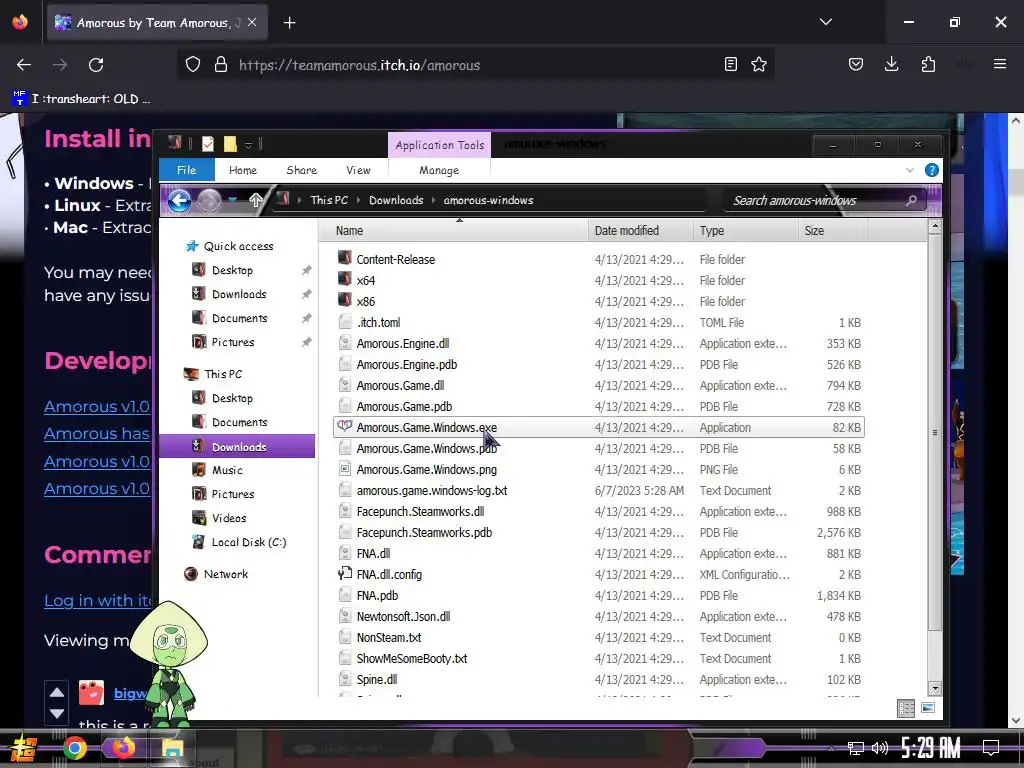Screen dimensions: 1024x768
Task: Select Network in navigation pane
Action: [x=225, y=574]
